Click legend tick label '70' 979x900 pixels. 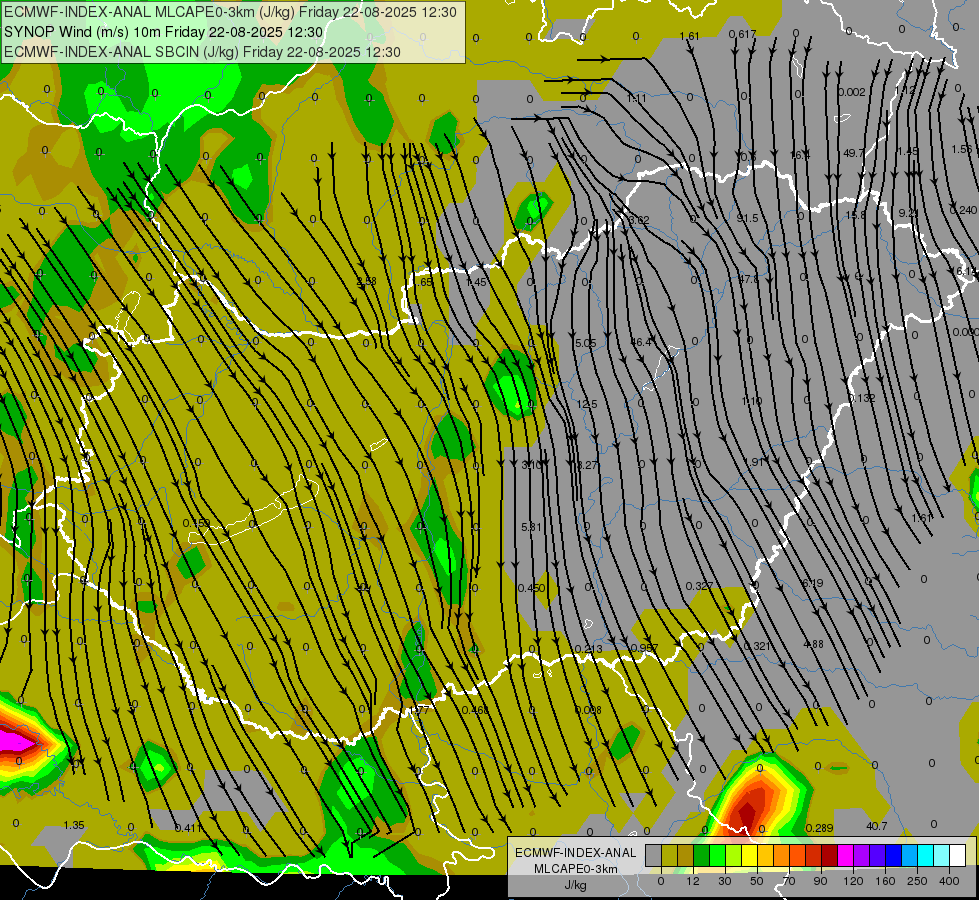(x=789, y=881)
